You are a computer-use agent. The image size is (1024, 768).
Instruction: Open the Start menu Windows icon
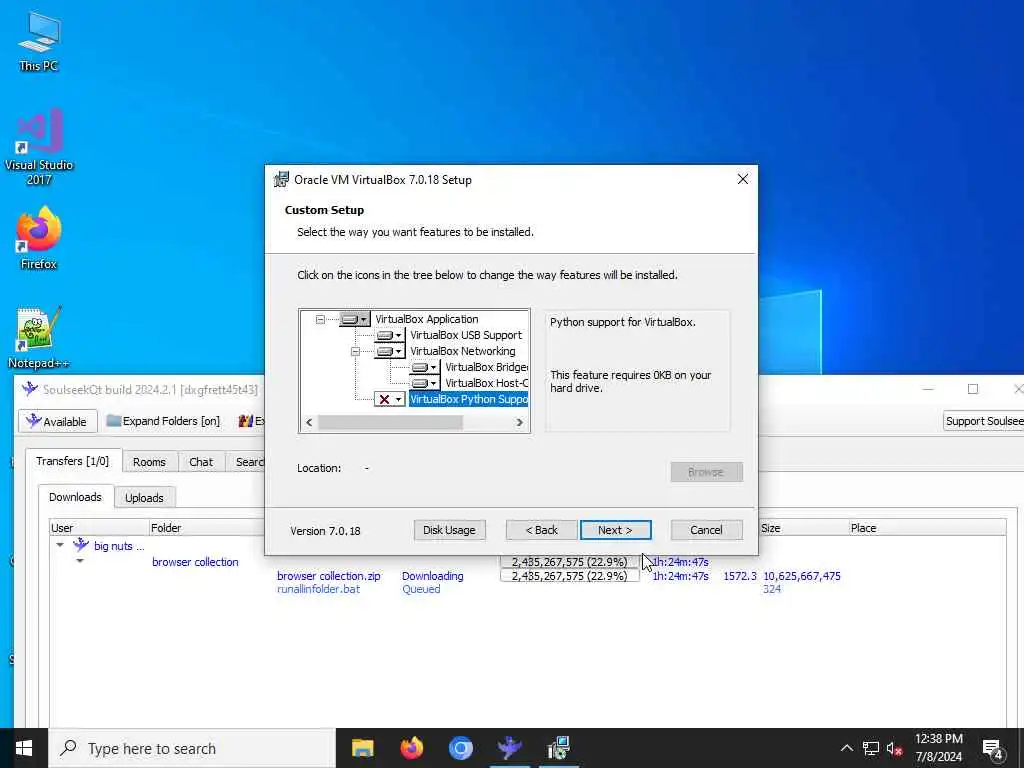(x=24, y=748)
